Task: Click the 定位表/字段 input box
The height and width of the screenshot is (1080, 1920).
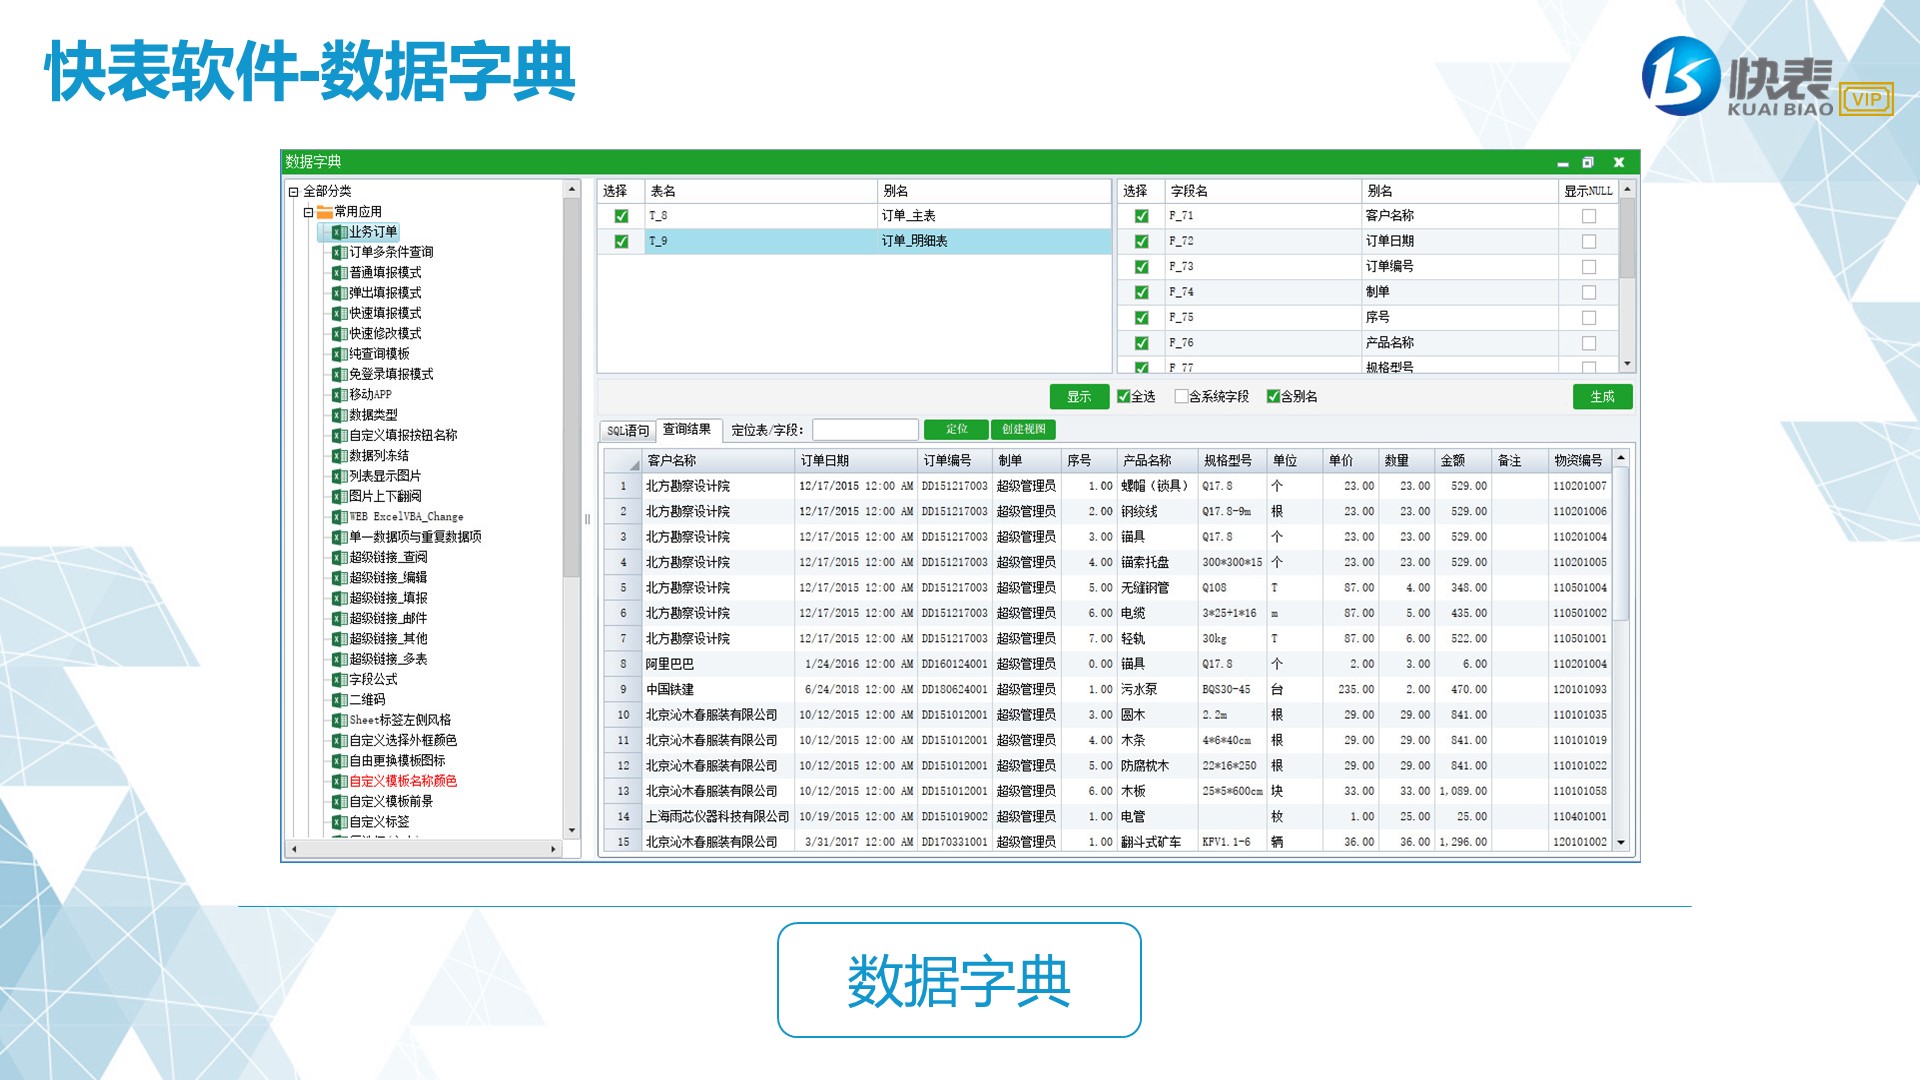Action: click(865, 430)
